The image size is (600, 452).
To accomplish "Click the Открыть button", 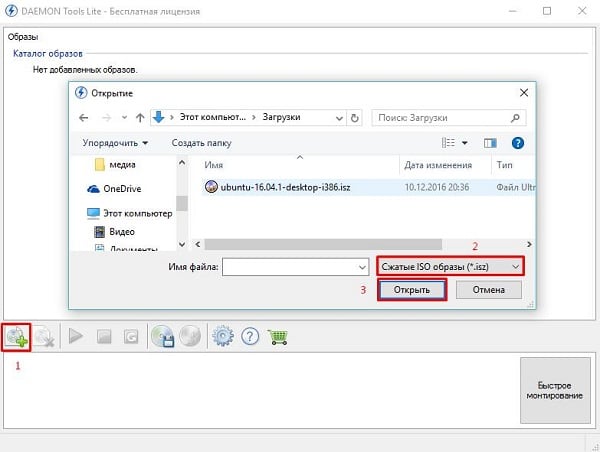I will (412, 290).
